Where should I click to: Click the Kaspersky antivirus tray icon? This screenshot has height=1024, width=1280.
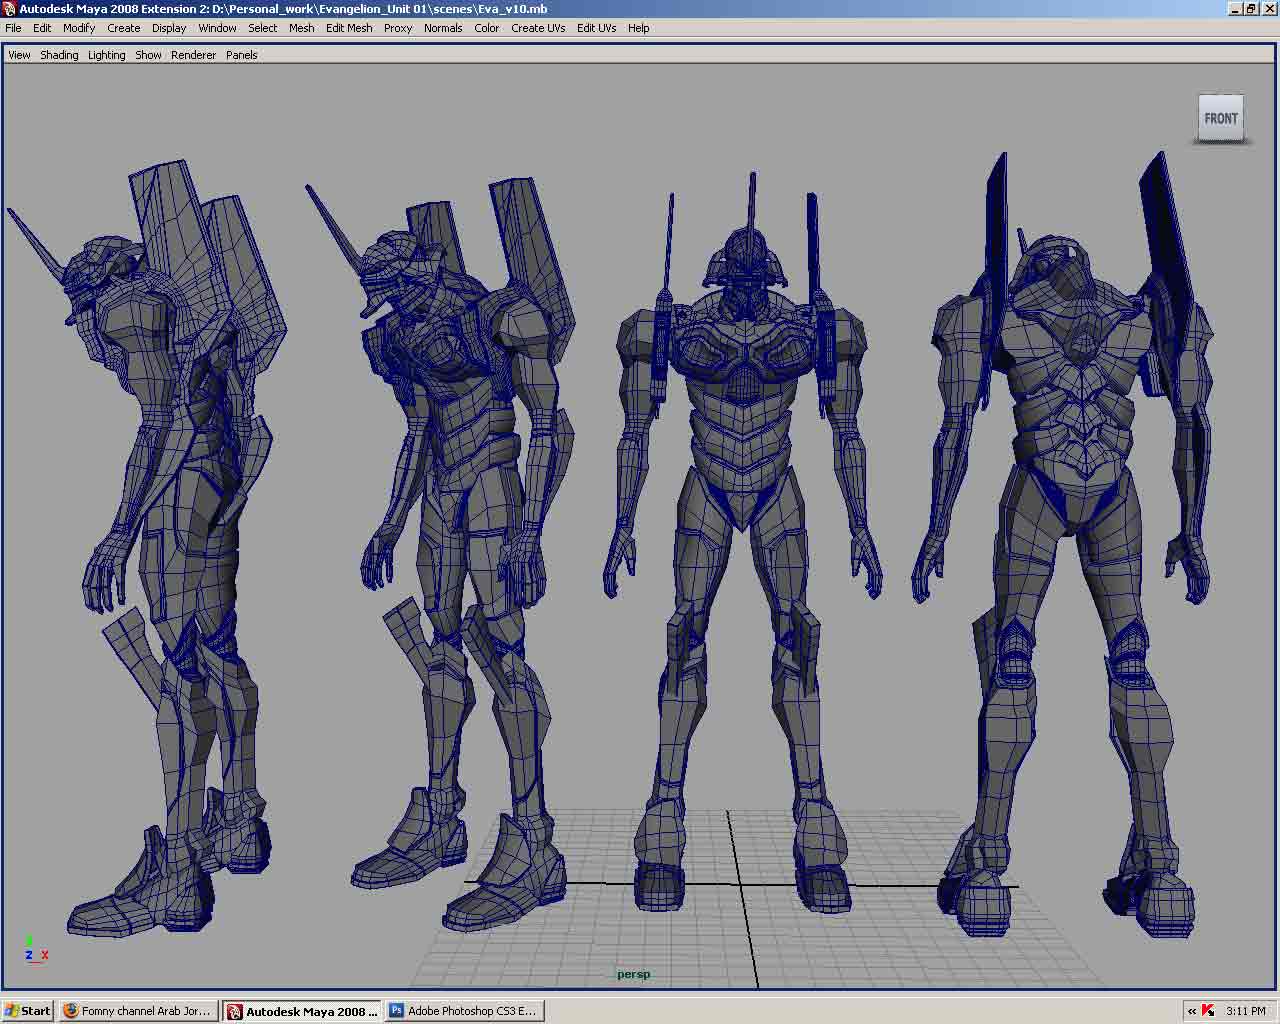pos(1208,1011)
